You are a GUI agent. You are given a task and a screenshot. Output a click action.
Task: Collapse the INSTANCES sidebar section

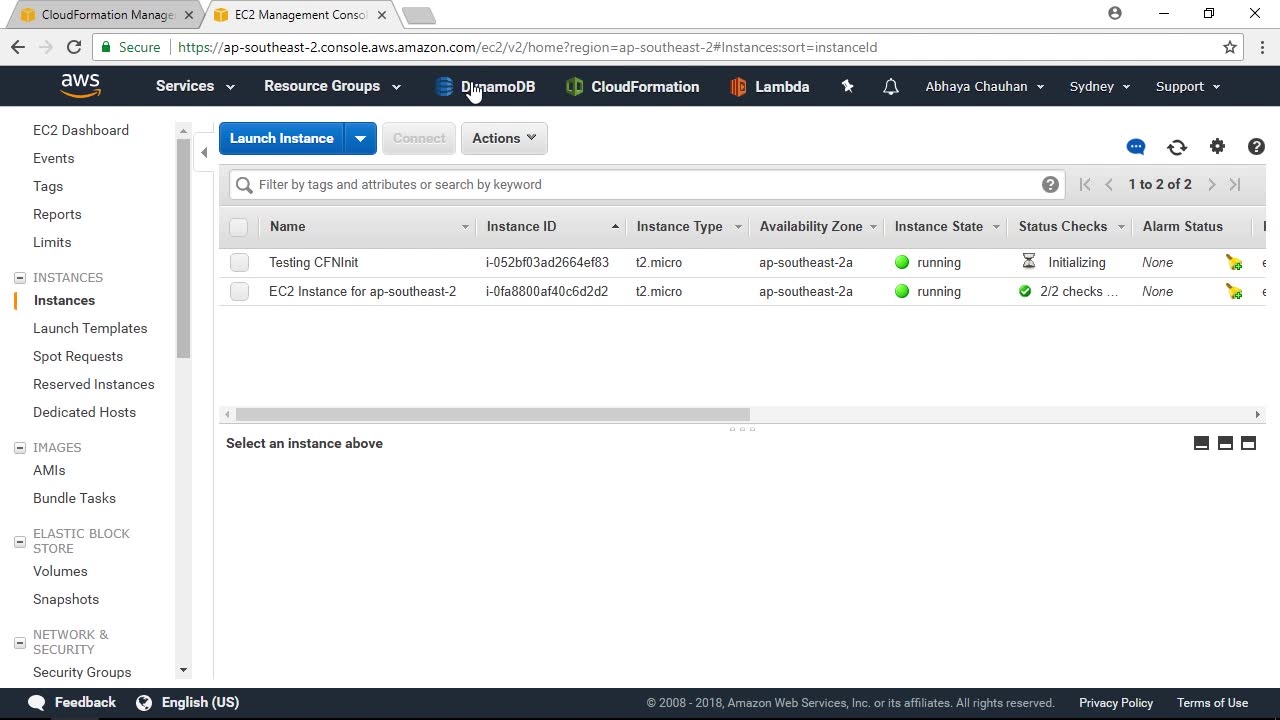(19, 278)
